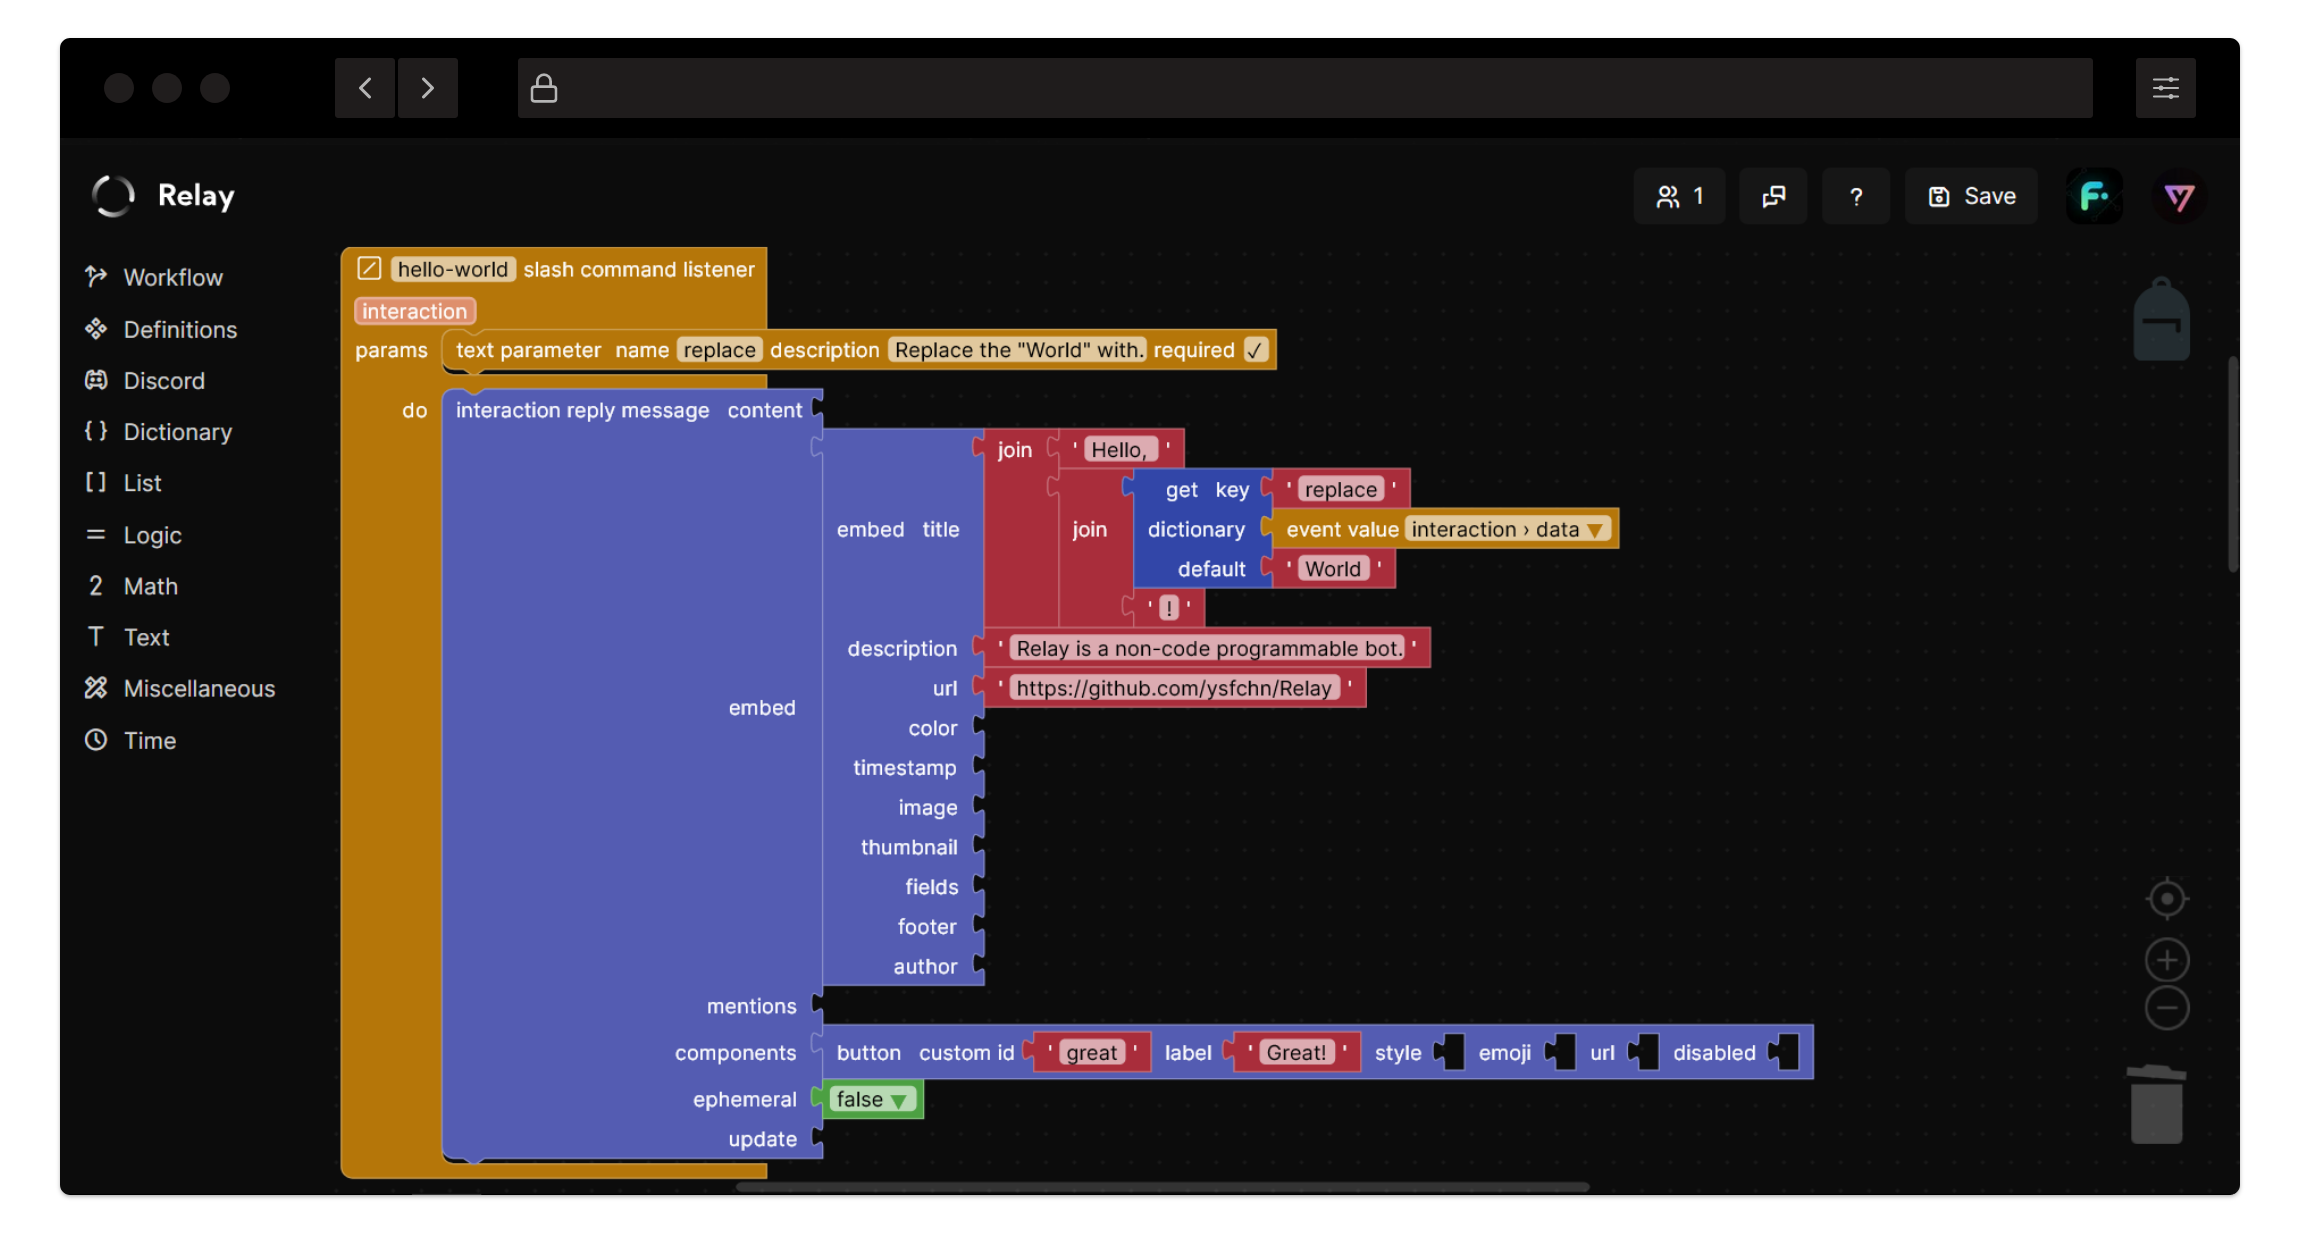Open the backpack icon on workspace
The image size is (2300, 1233).
pos(2161,320)
